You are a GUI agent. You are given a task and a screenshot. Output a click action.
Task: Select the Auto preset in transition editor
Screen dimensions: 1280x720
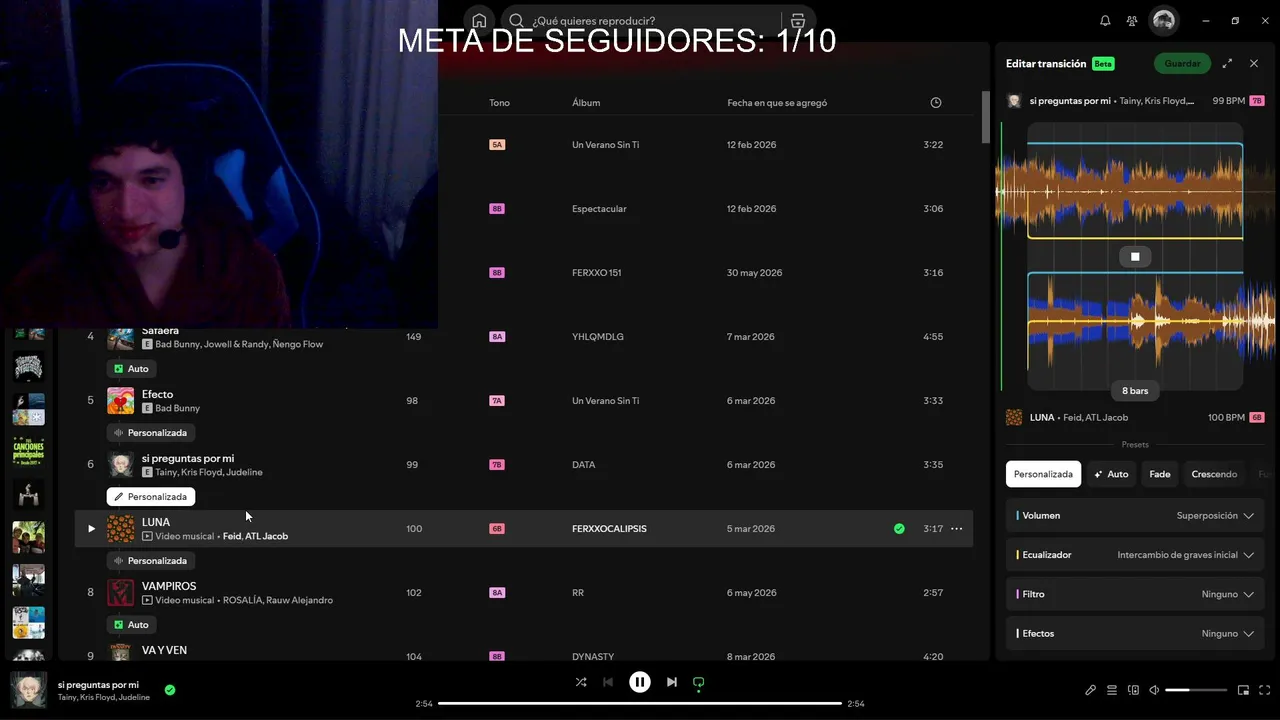pos(1111,474)
